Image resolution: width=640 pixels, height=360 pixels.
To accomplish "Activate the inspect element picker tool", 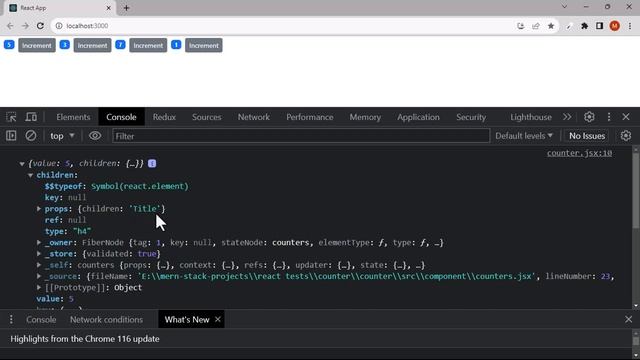I will tap(11, 117).
